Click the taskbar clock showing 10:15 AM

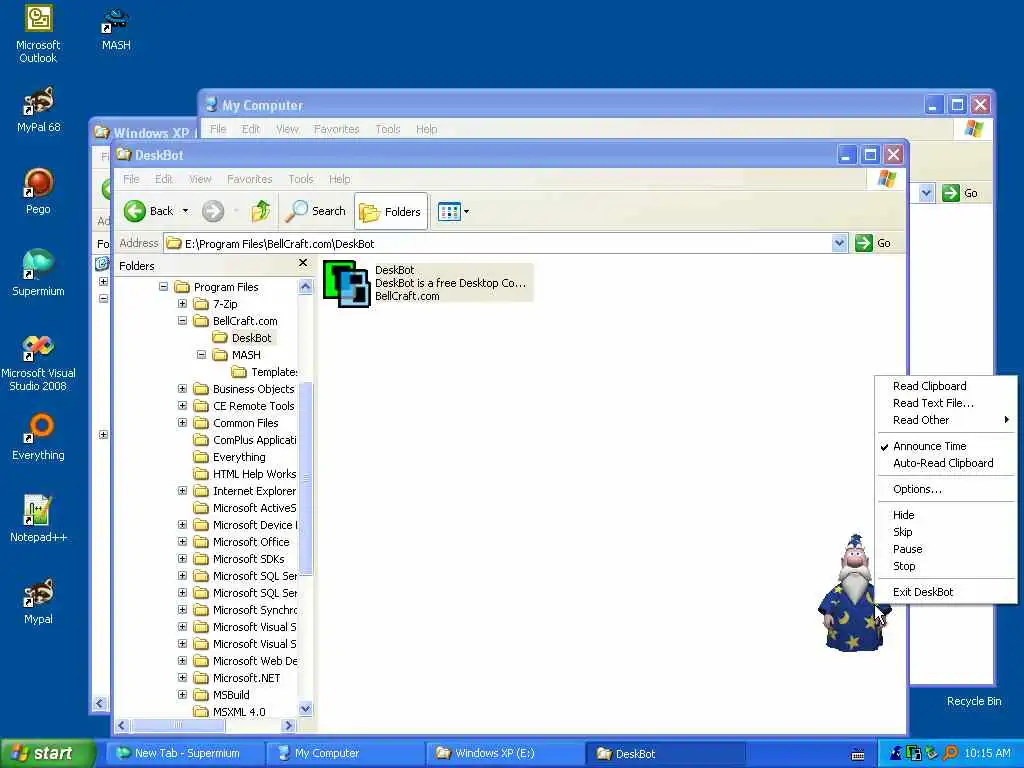987,754
